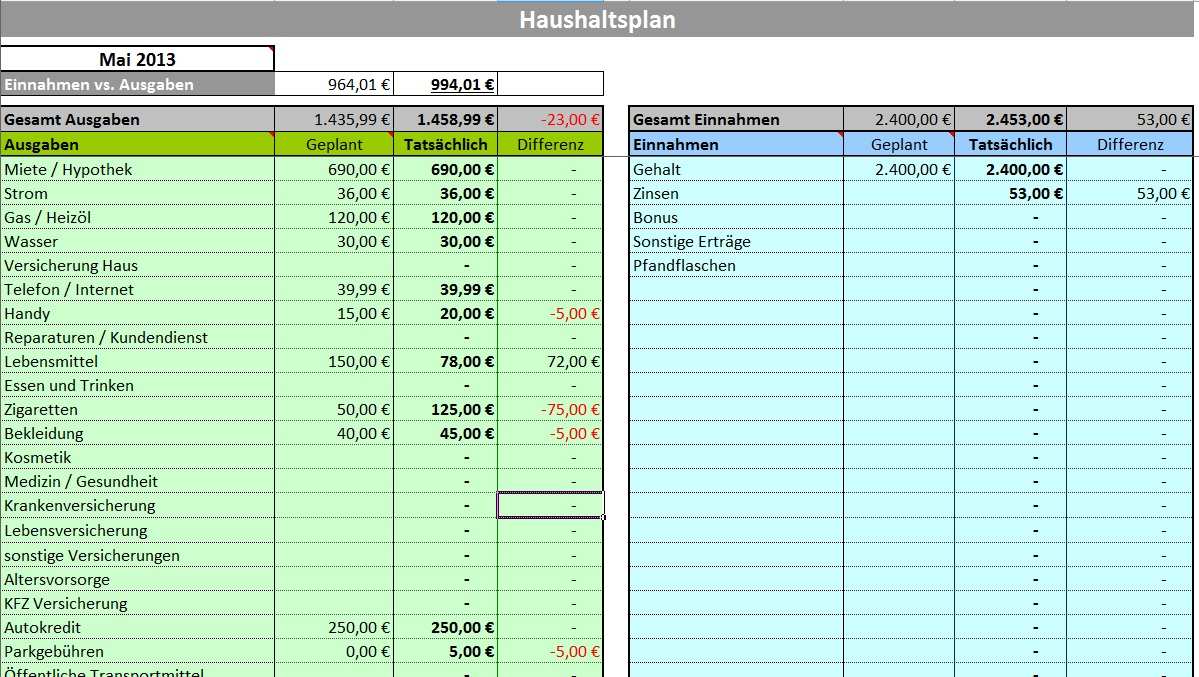This screenshot has height=677, width=1199.
Task: Select Lebensmittel actual value 78,00 €
Action: click(446, 362)
